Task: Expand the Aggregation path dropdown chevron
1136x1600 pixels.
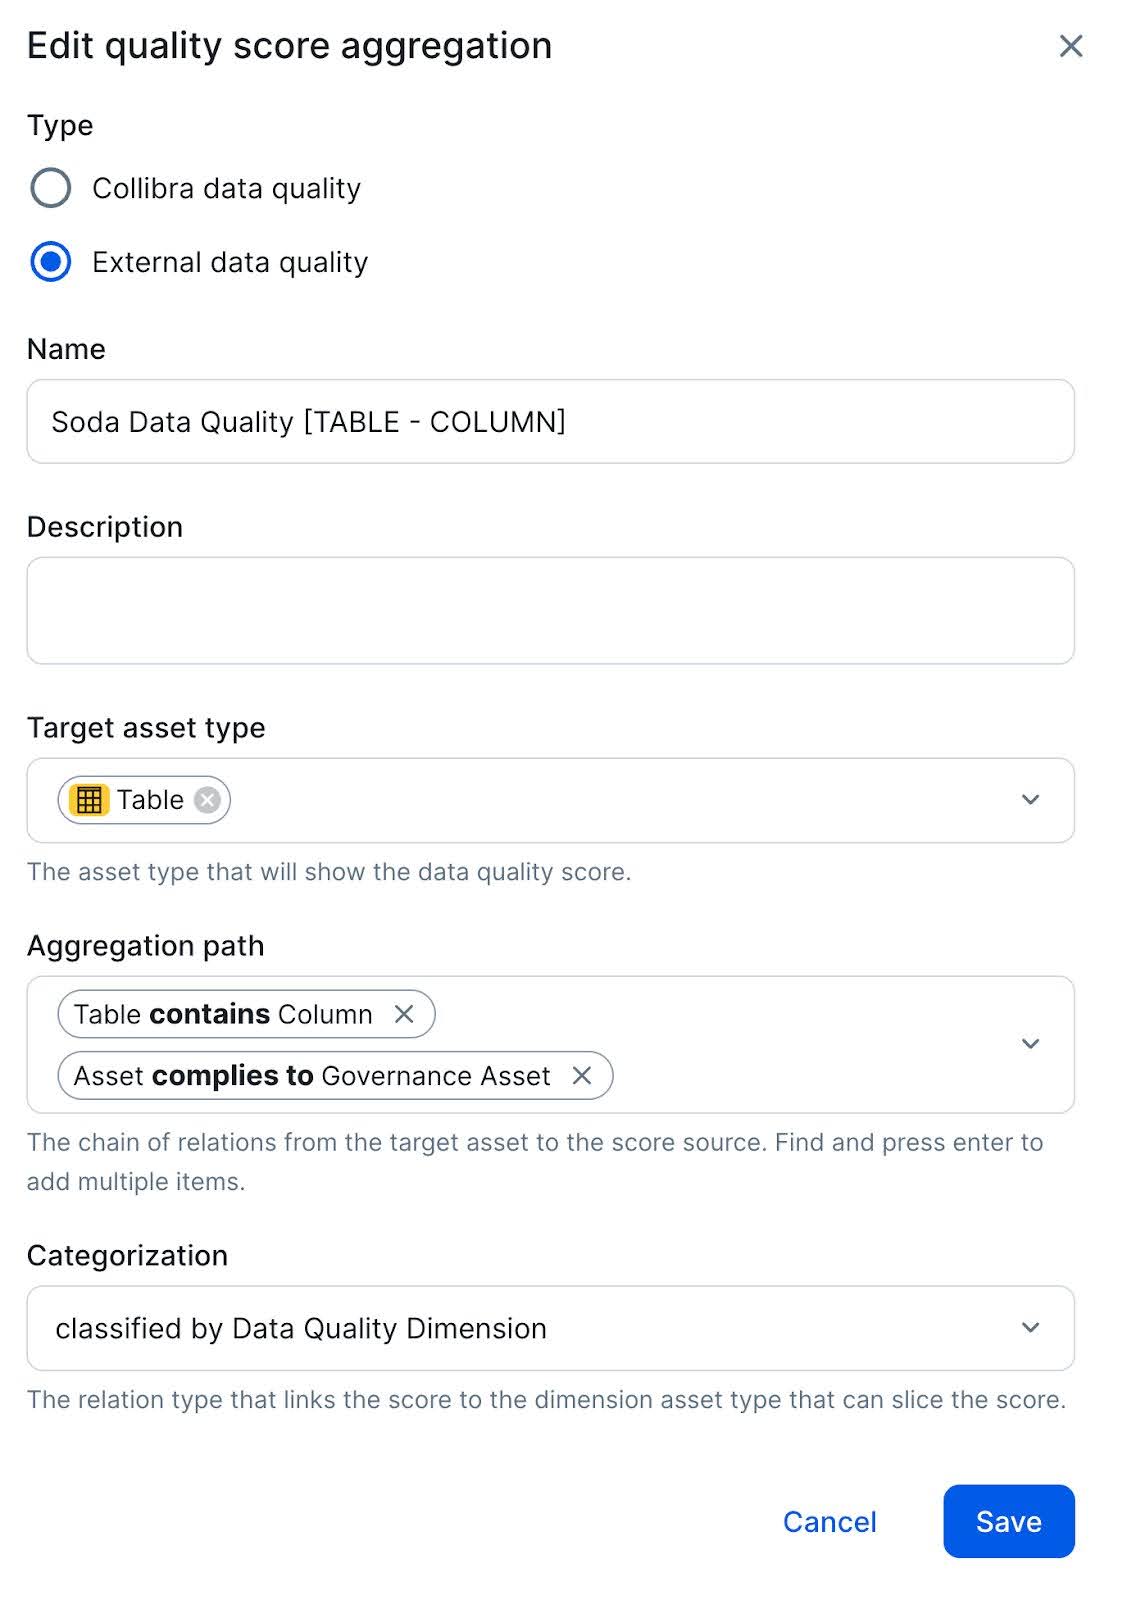Action: 1030,1044
